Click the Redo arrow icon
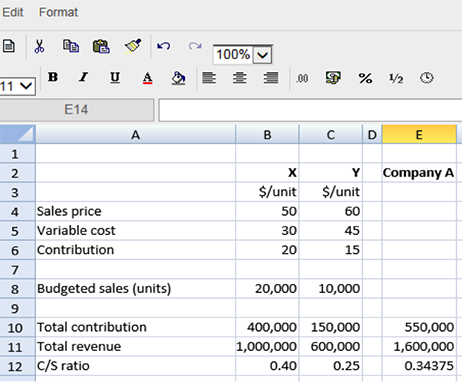The image size is (462, 382). 195,46
